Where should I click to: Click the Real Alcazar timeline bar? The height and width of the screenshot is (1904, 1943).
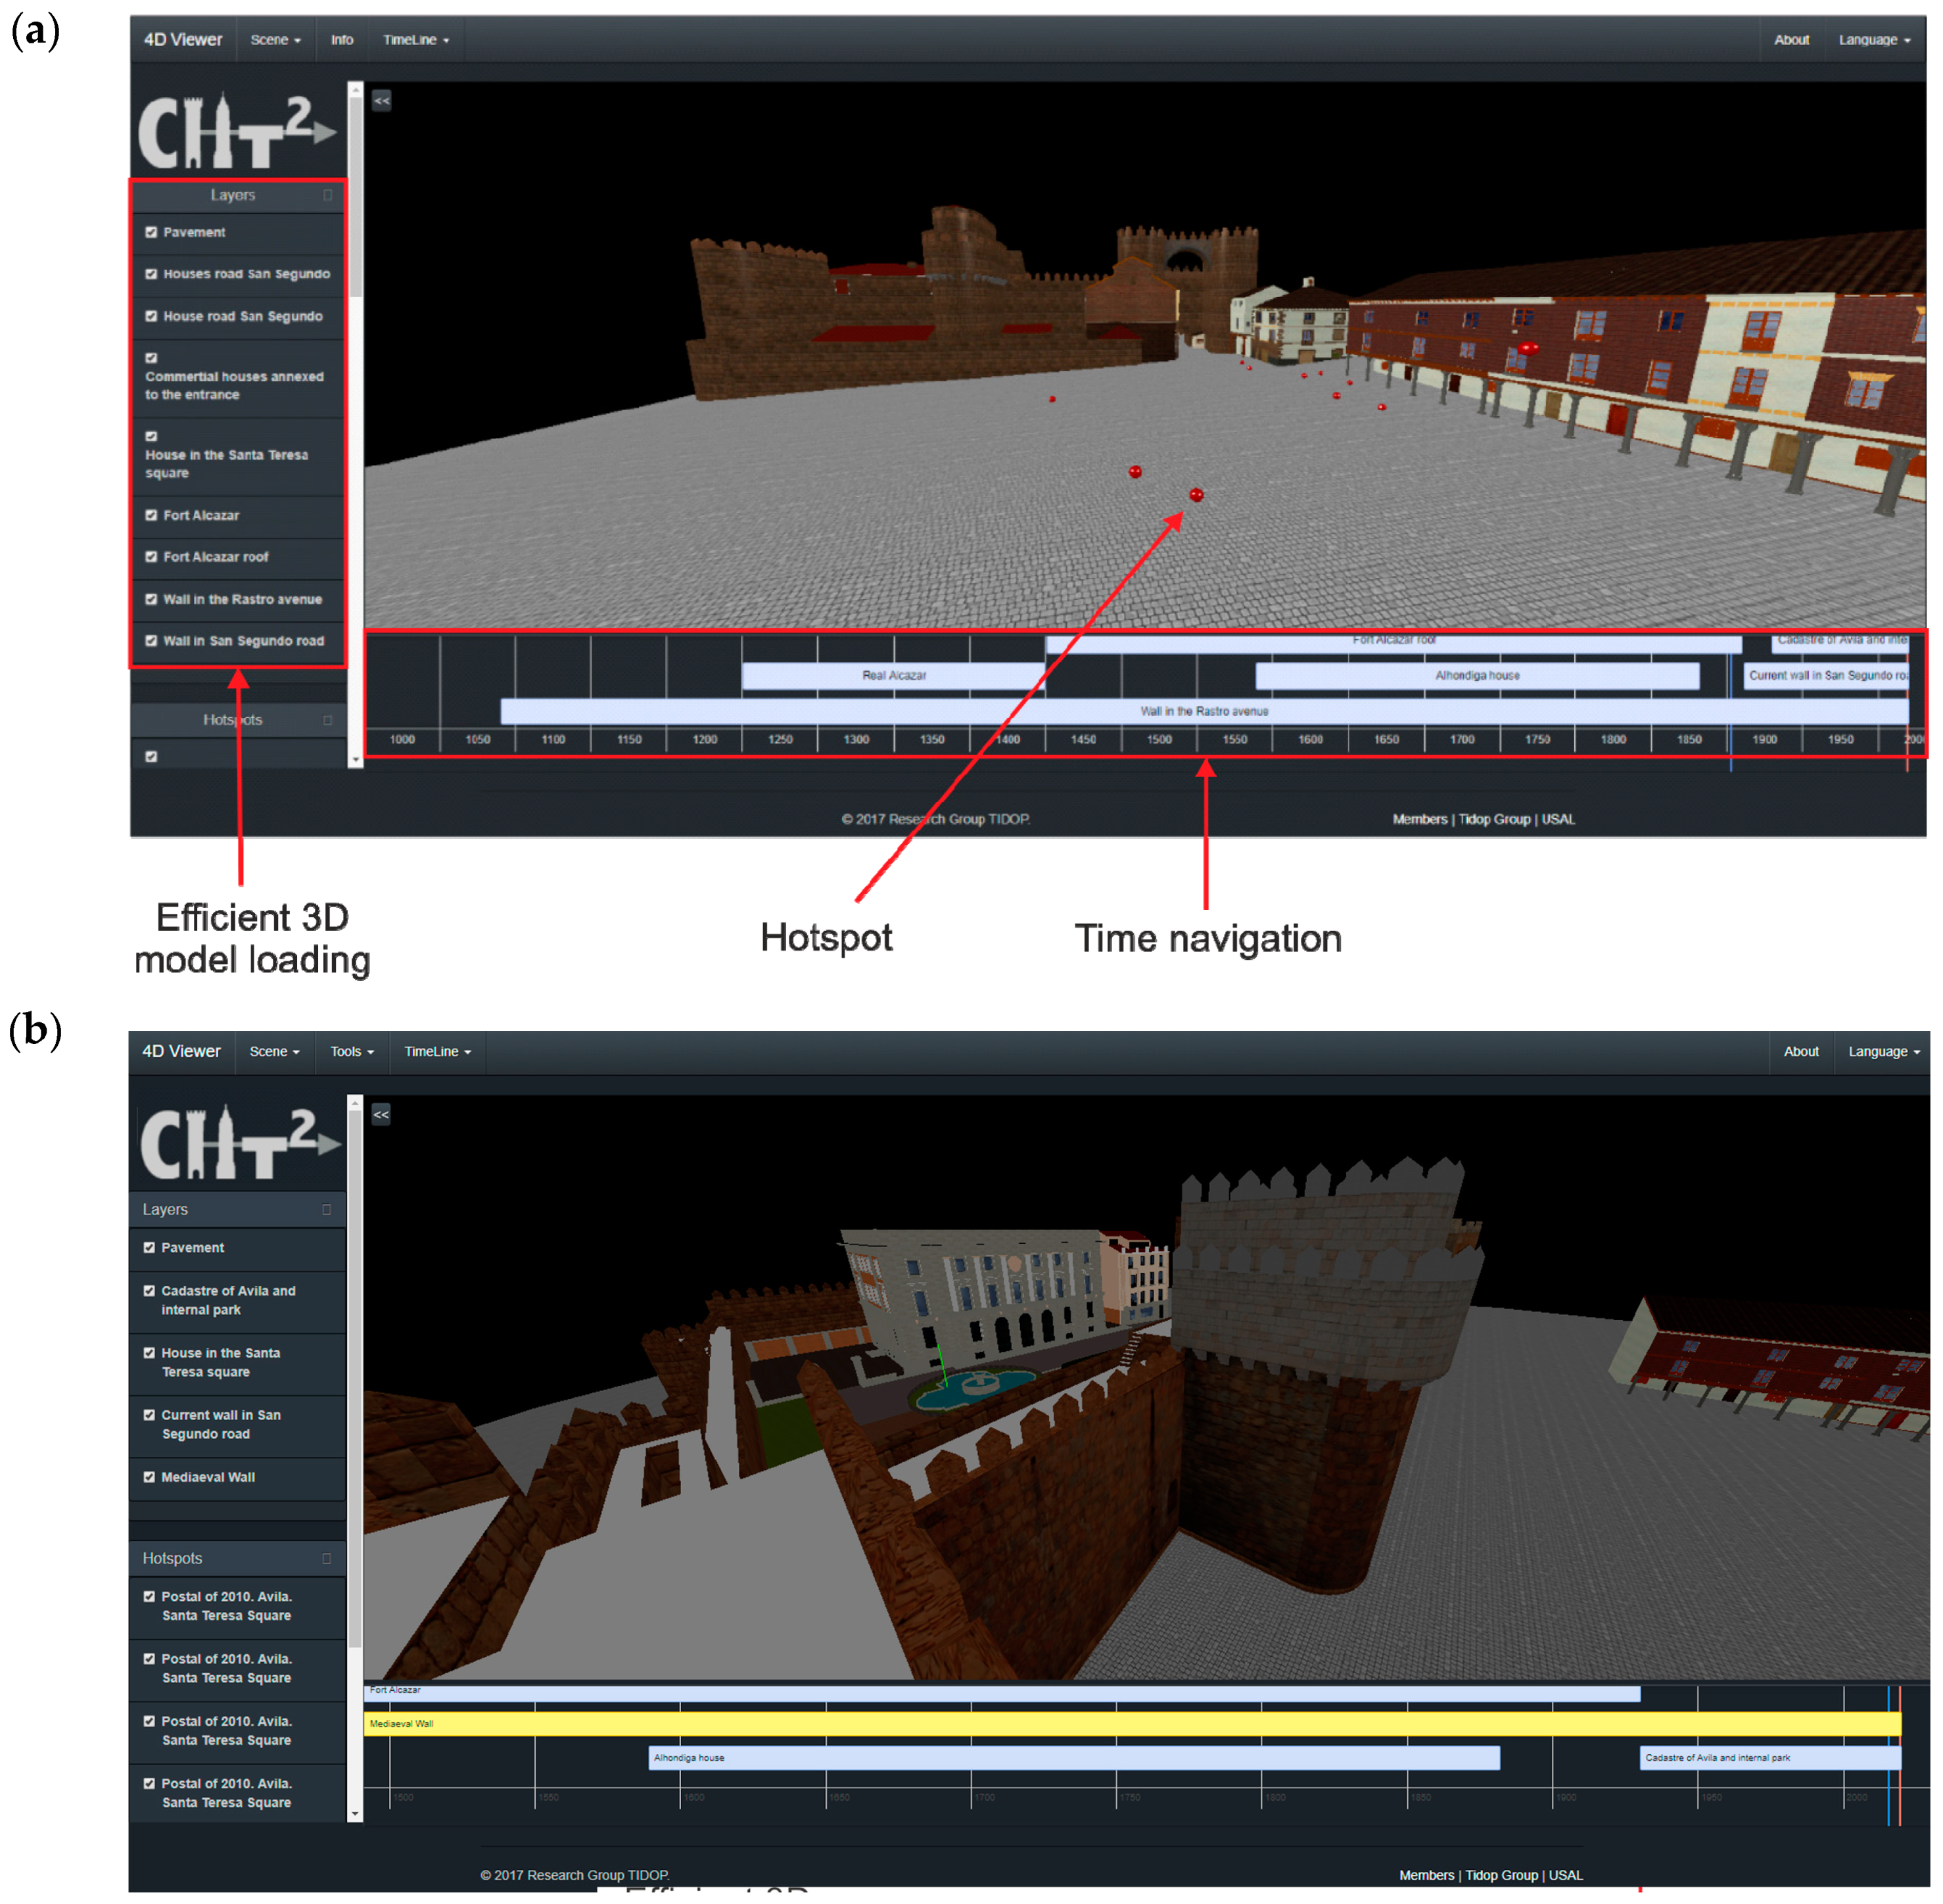pos(893,675)
